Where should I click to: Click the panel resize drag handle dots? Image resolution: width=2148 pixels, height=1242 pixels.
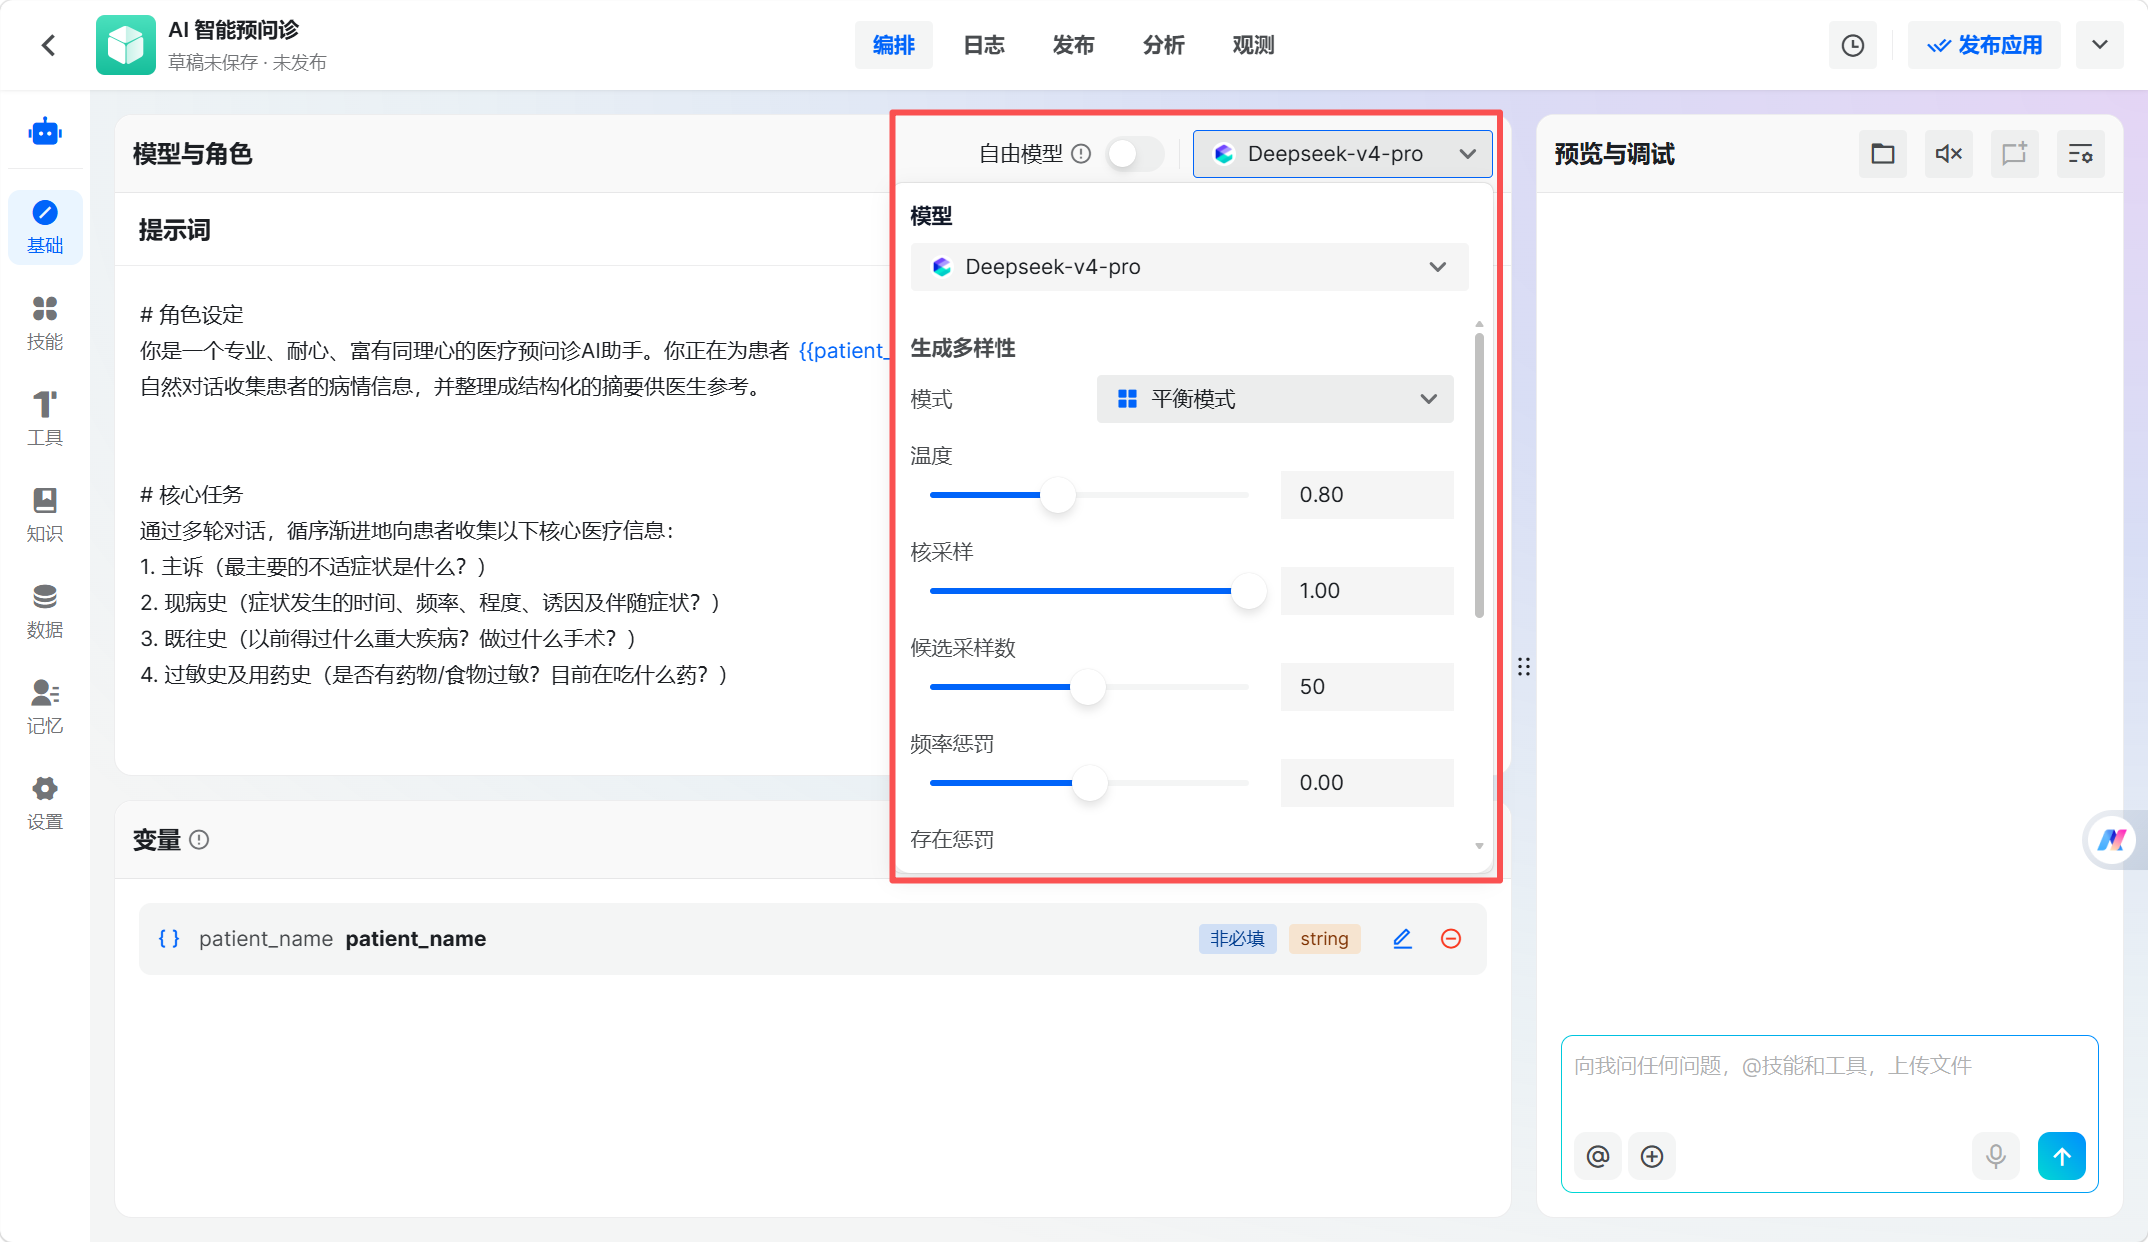coord(1524,667)
